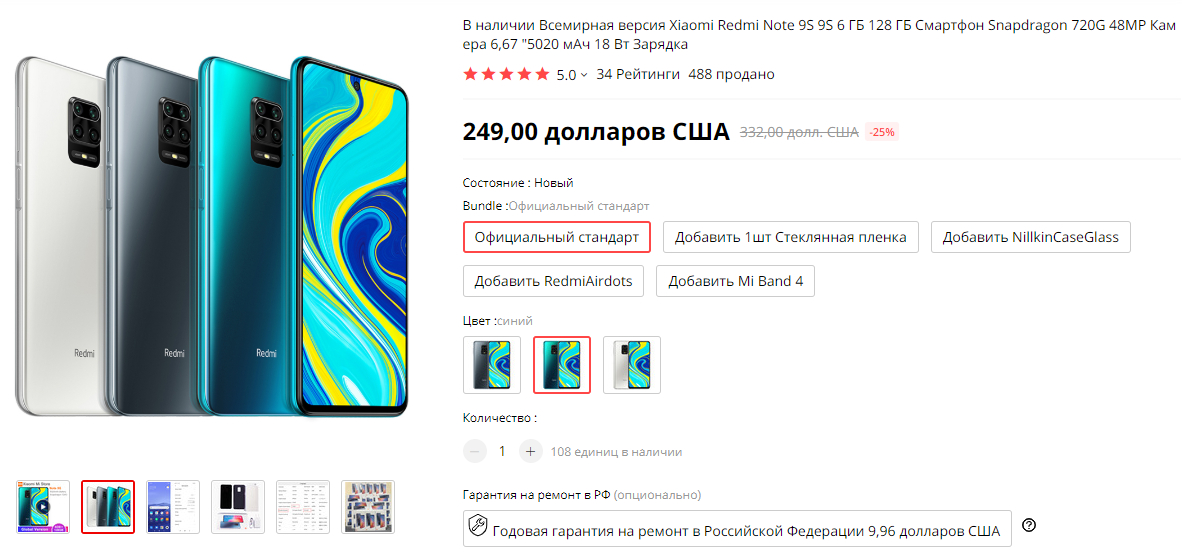Pick the white phone color swatch

[632, 365]
